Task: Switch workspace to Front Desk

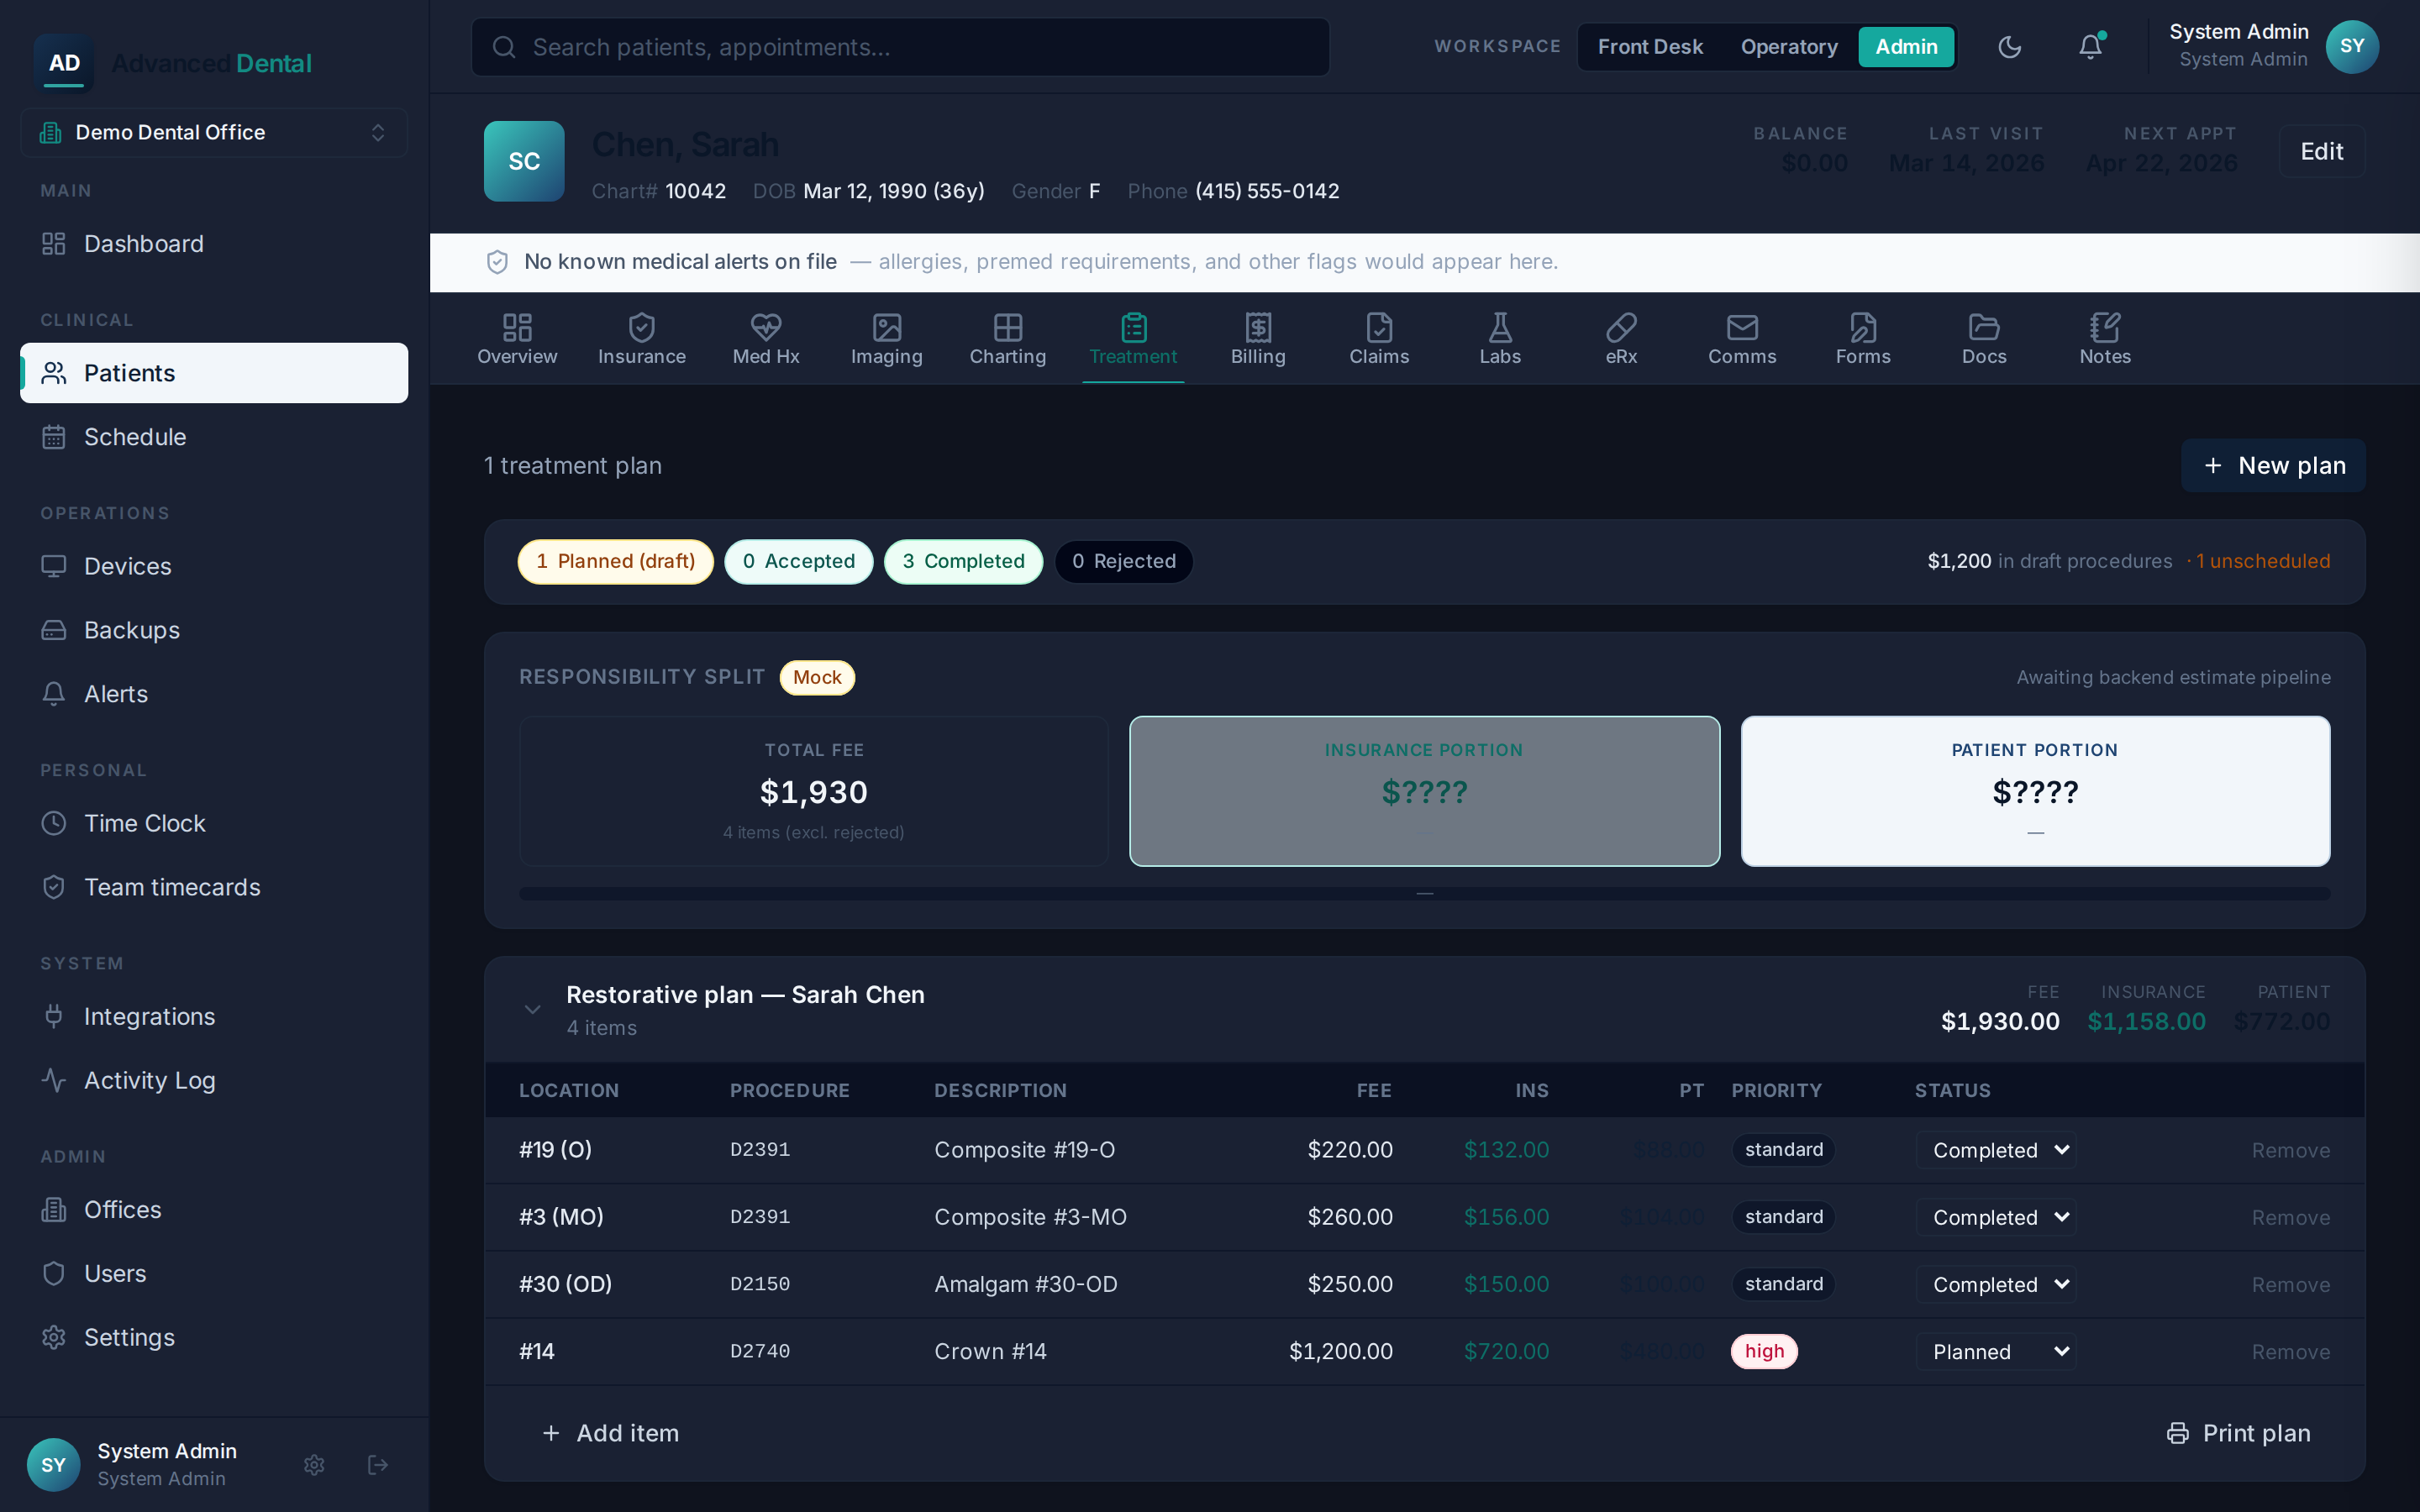Action: 1650,47
